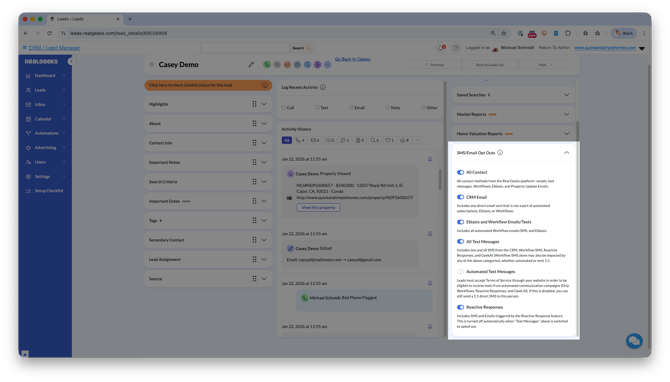Viewport: 670px width, 382px height.
Task: Click the green phone call icon
Action: (267, 65)
